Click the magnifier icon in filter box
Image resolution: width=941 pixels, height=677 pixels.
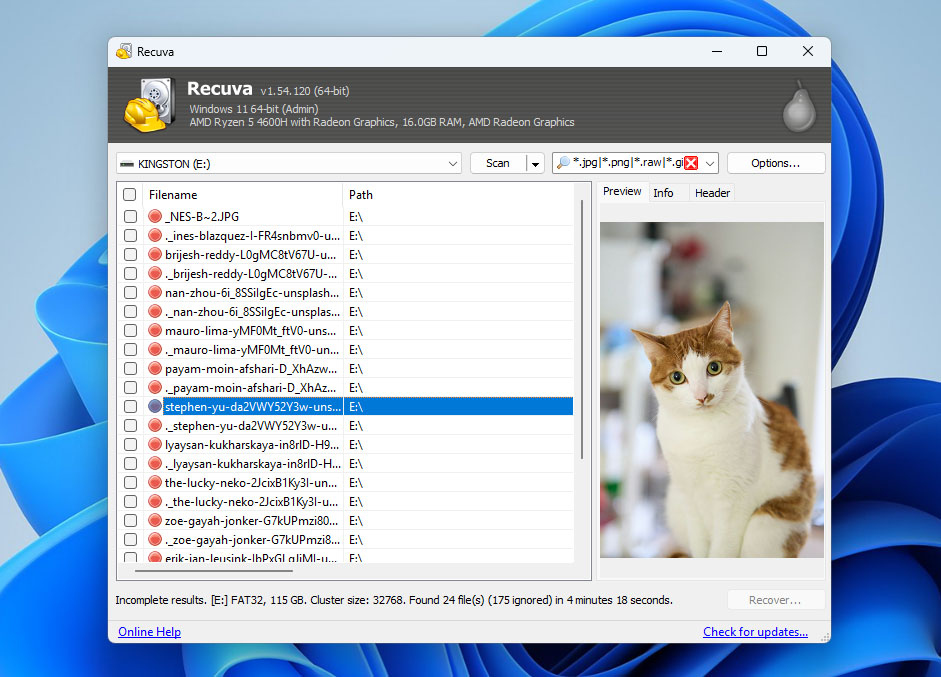click(x=563, y=163)
